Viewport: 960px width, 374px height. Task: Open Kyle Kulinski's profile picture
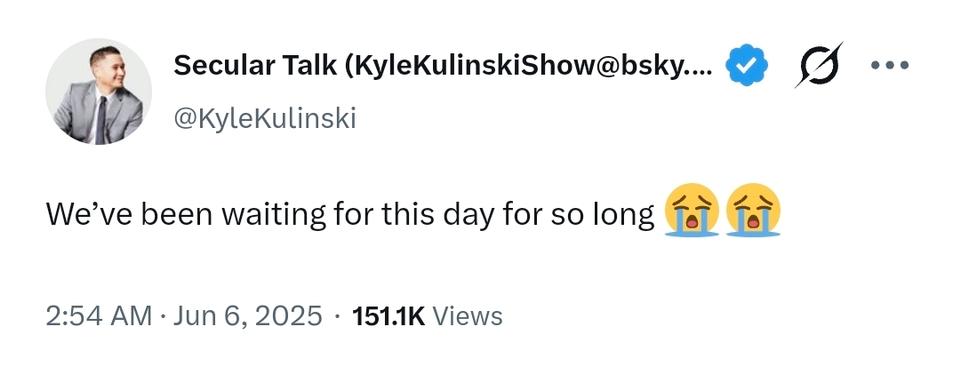(x=99, y=92)
